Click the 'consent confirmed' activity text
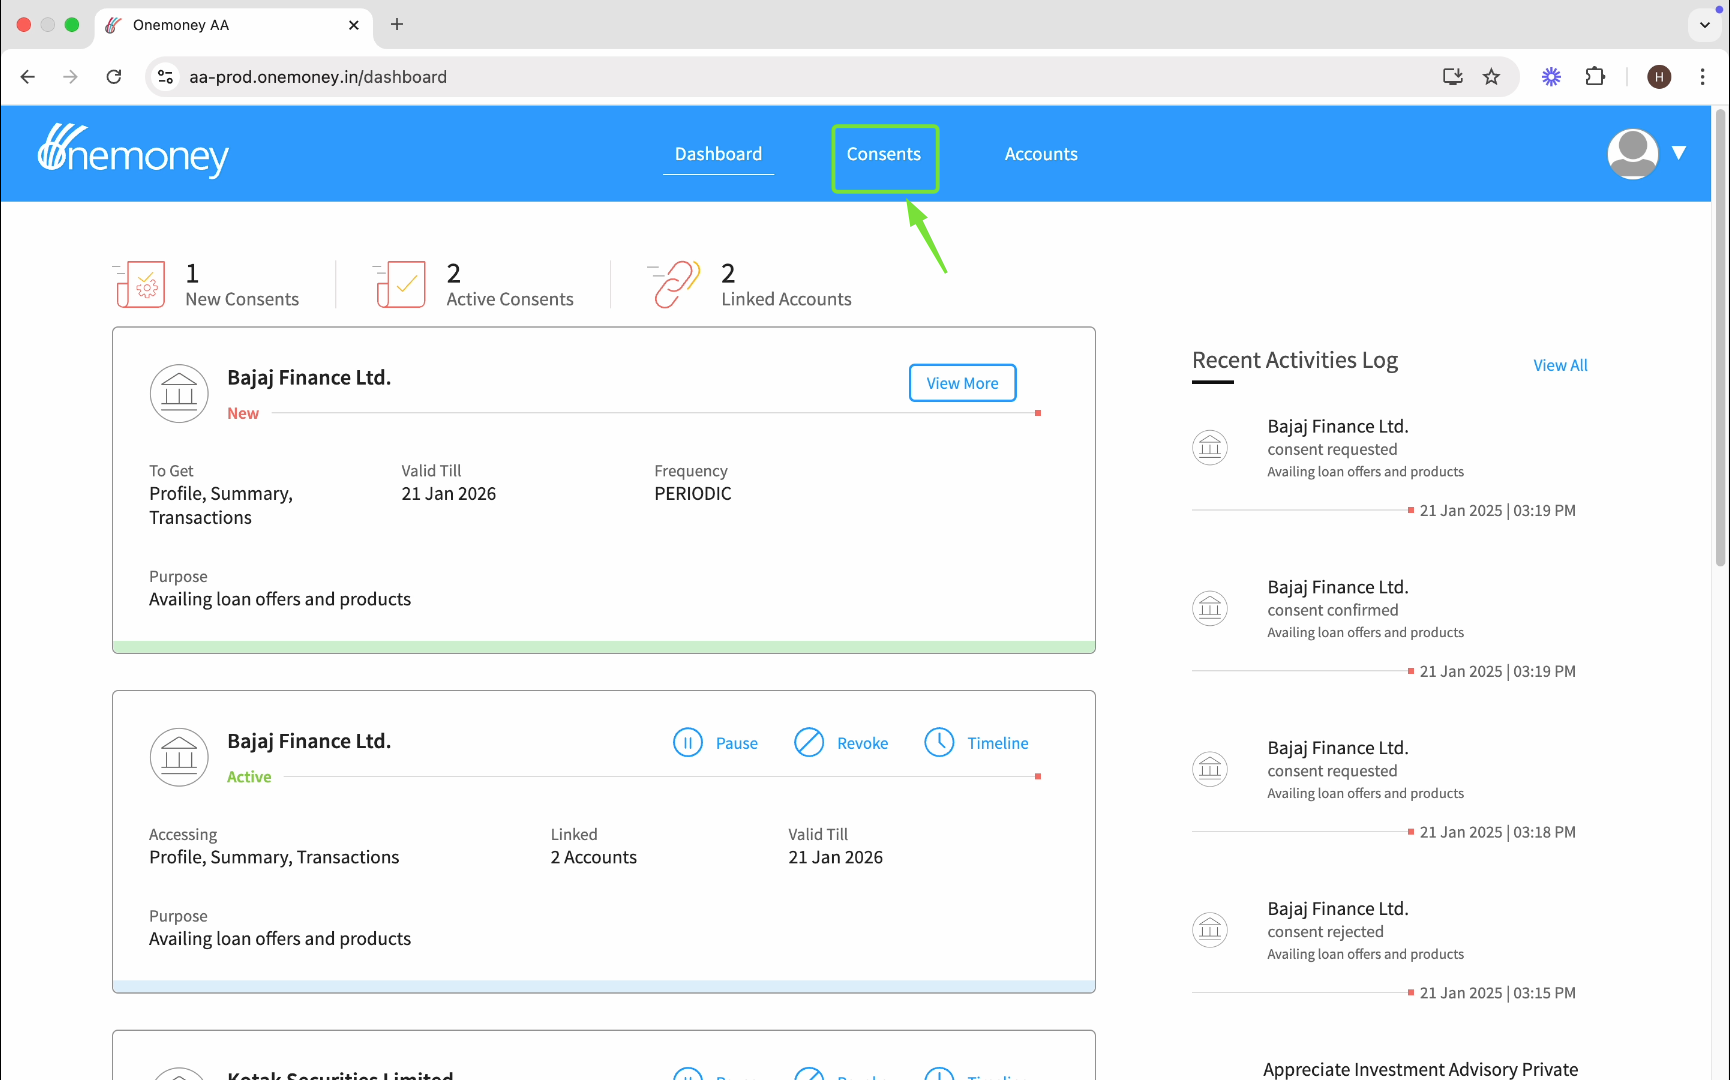Image resolution: width=1730 pixels, height=1080 pixels. [x=1333, y=611]
